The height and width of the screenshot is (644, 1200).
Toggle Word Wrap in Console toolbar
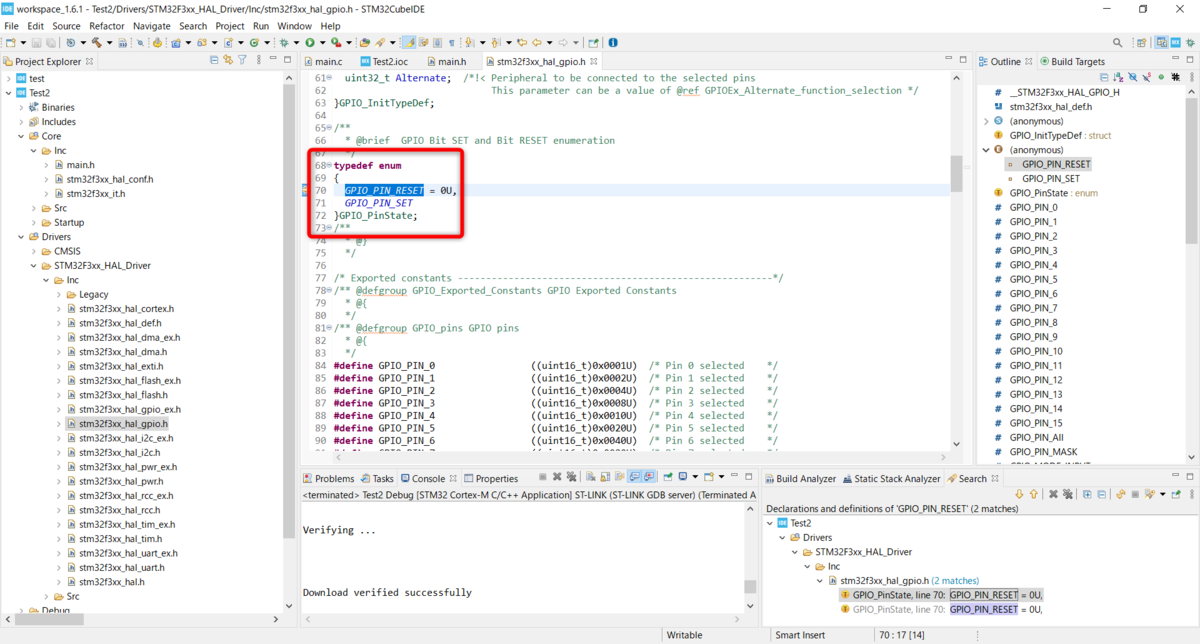tap(619, 478)
